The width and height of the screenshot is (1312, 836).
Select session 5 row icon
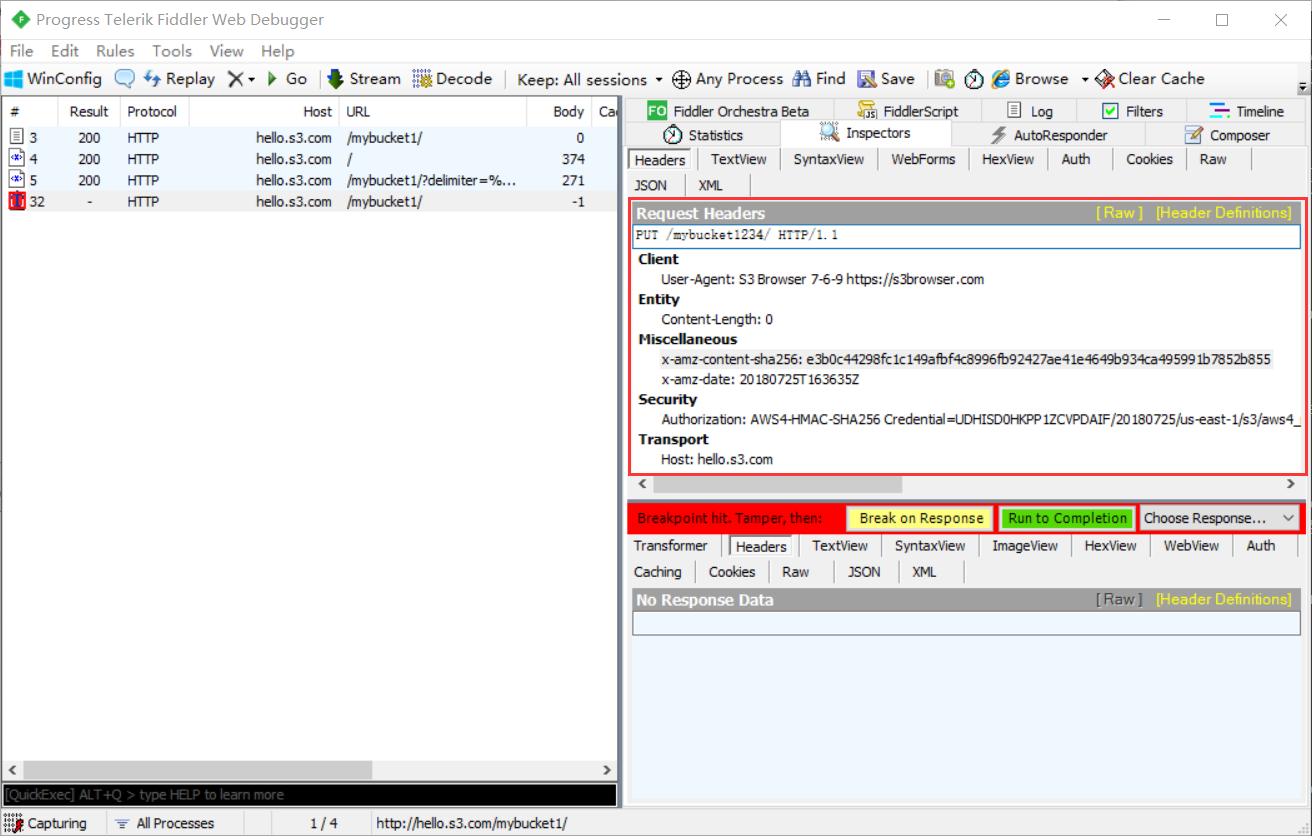[16, 180]
